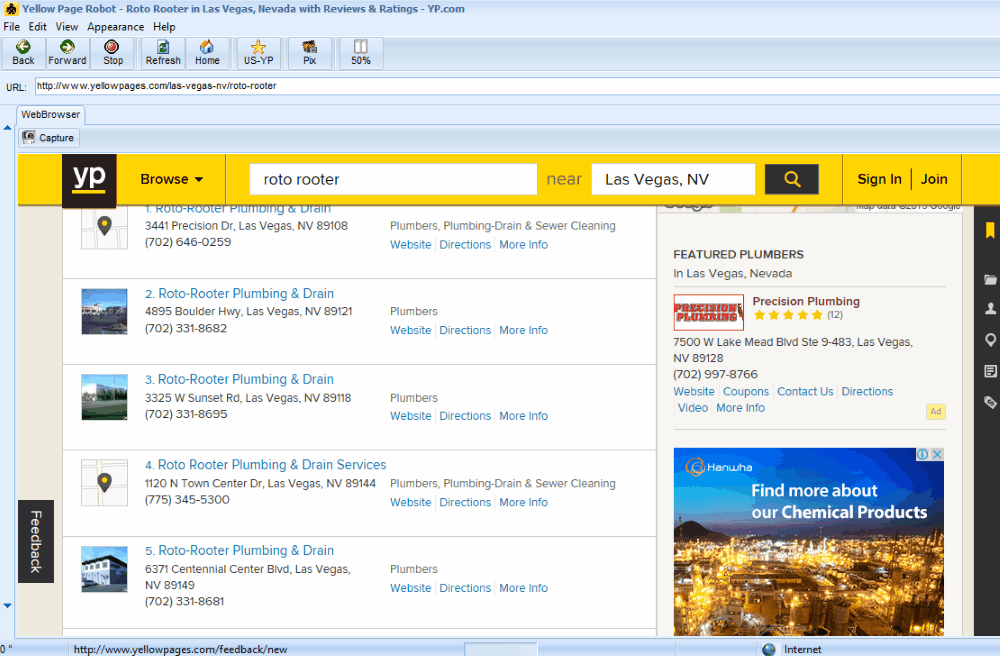Click Website for the Precision Dr listing
The height and width of the screenshot is (656, 1000).
click(411, 245)
